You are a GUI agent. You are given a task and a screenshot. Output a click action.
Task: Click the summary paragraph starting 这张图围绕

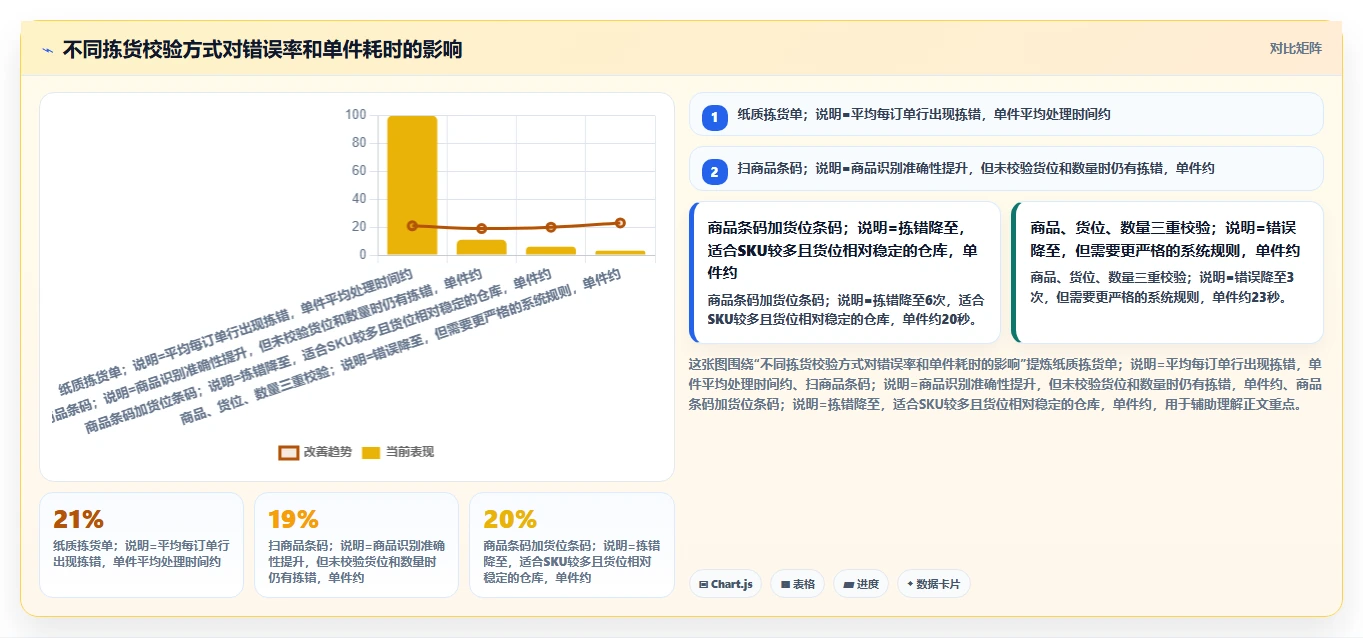1006,384
